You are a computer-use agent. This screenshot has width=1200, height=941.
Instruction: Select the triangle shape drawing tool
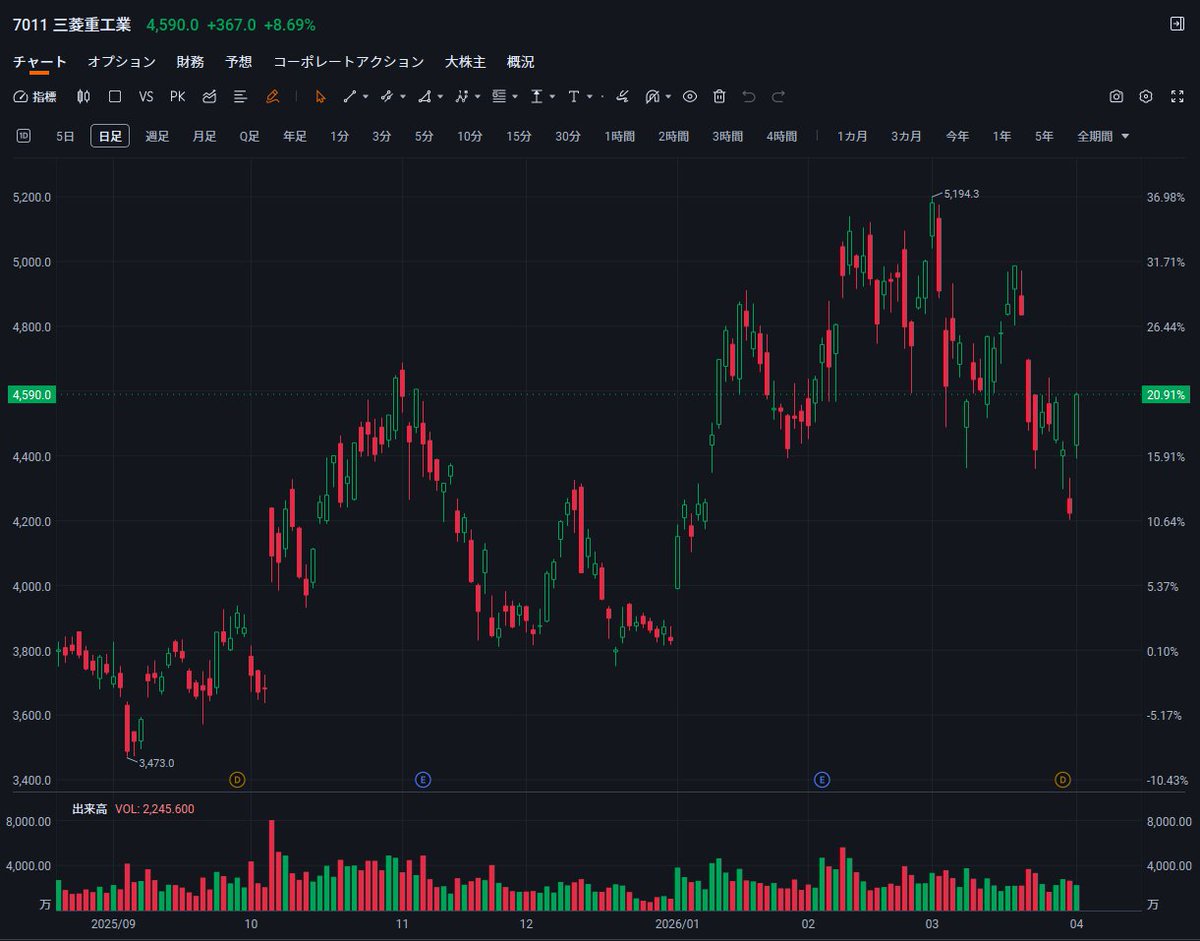[x=425, y=97]
